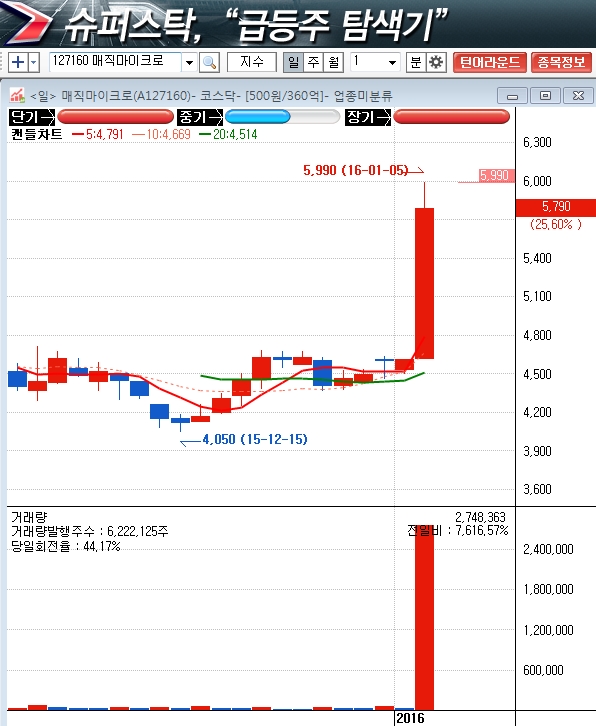Minimize the chart sub-window
The width and height of the screenshot is (596, 726).
pos(513,95)
